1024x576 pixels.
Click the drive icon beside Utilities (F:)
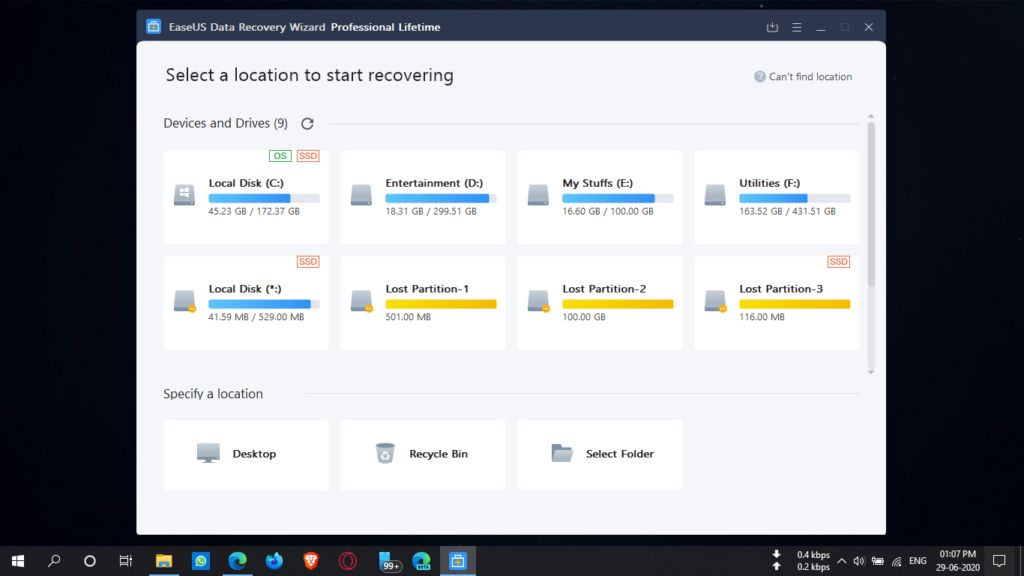tap(715, 195)
